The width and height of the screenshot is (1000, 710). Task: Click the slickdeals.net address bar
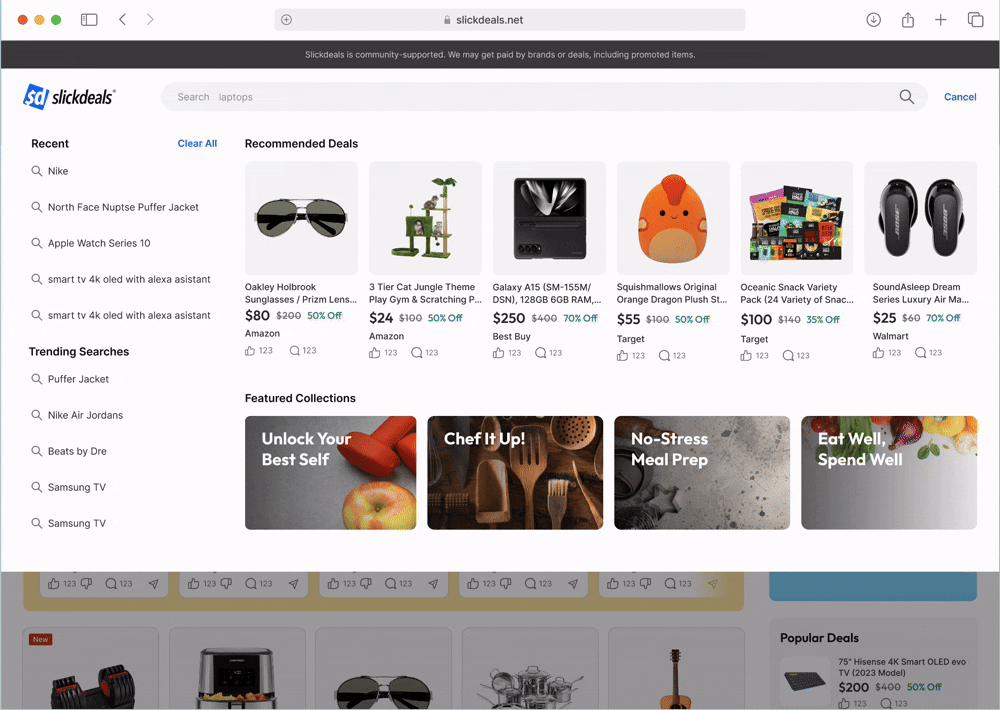[510, 20]
